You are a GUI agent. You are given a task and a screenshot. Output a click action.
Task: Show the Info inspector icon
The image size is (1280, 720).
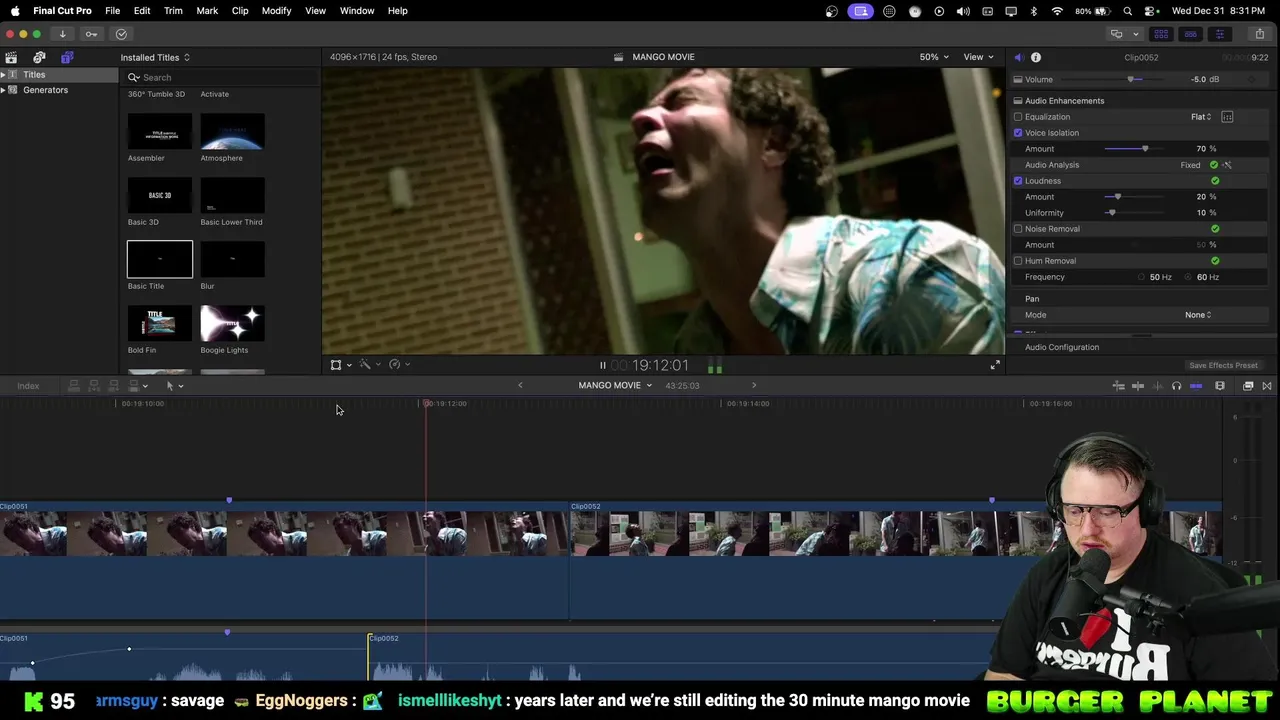[1036, 58]
